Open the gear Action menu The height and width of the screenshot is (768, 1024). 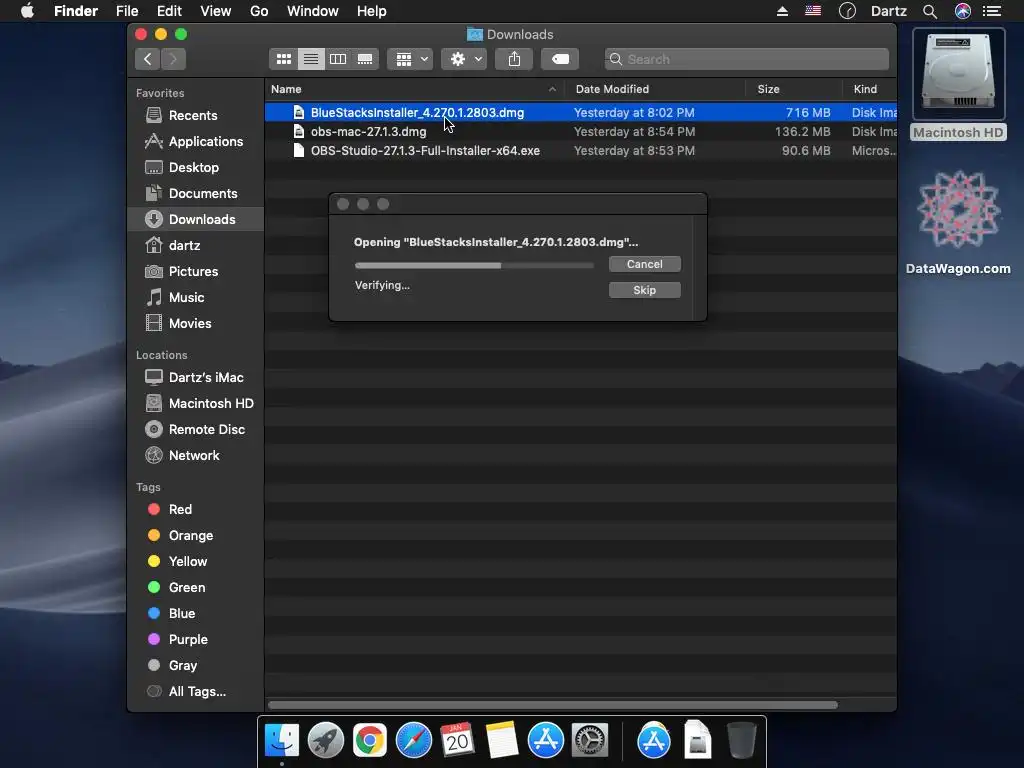coord(464,59)
